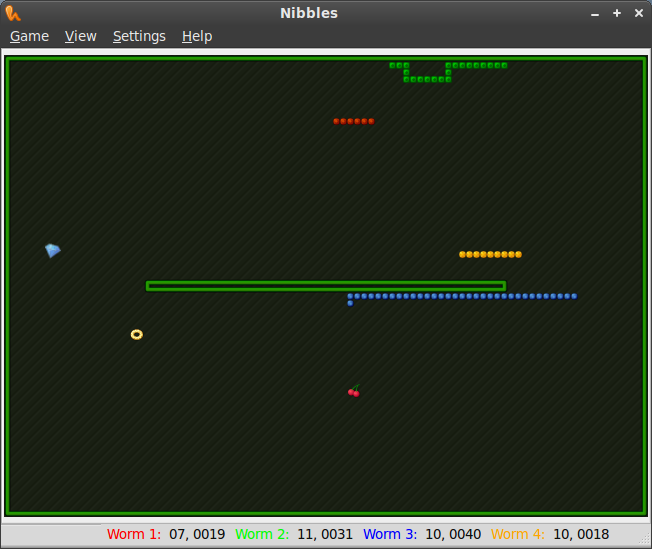Open the Game menu

(30, 36)
